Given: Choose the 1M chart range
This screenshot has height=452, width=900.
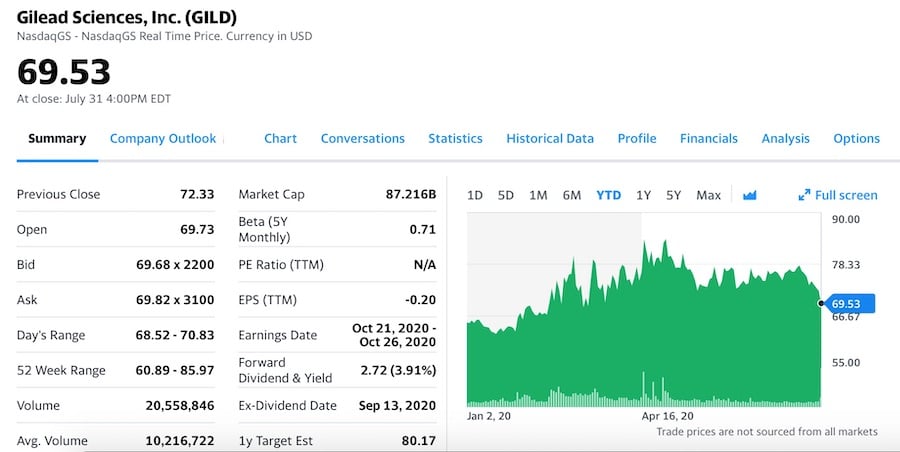Looking at the screenshot, I should 538,195.
